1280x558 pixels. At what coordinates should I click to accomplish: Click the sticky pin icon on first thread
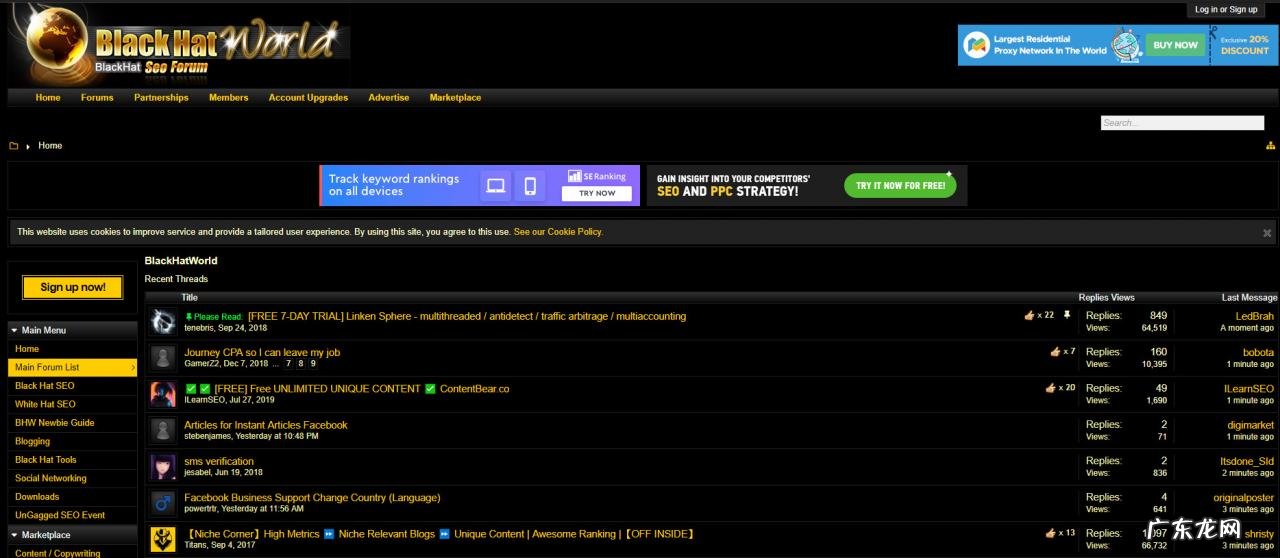1067,316
